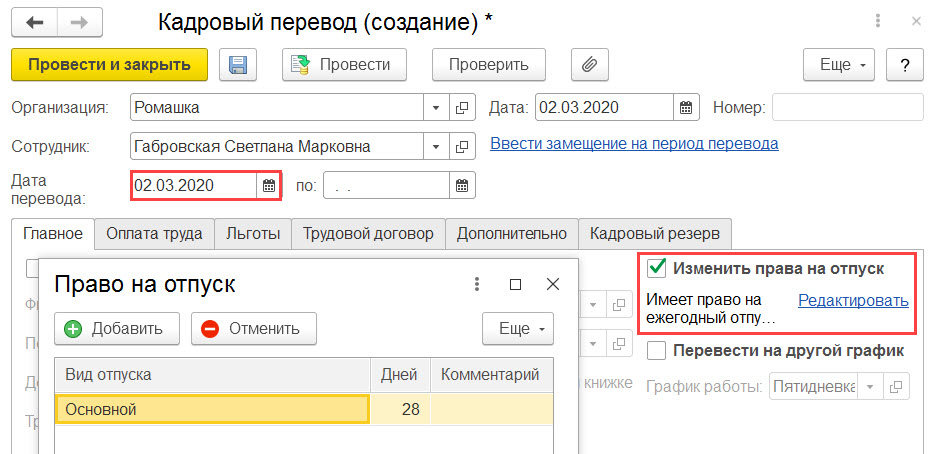This screenshot has height=454, width=933.
Task: Open calendar for the Дата field
Action: pos(686,108)
